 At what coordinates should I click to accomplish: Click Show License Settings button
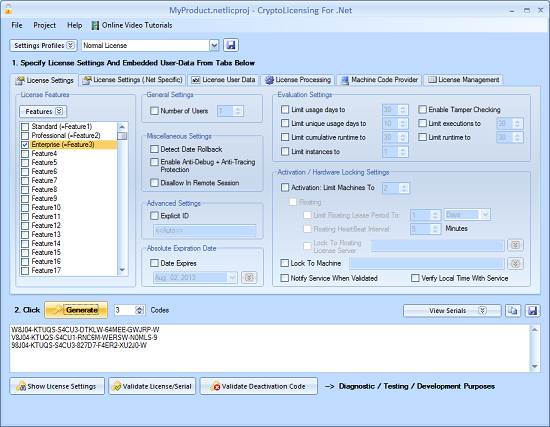(x=57, y=386)
